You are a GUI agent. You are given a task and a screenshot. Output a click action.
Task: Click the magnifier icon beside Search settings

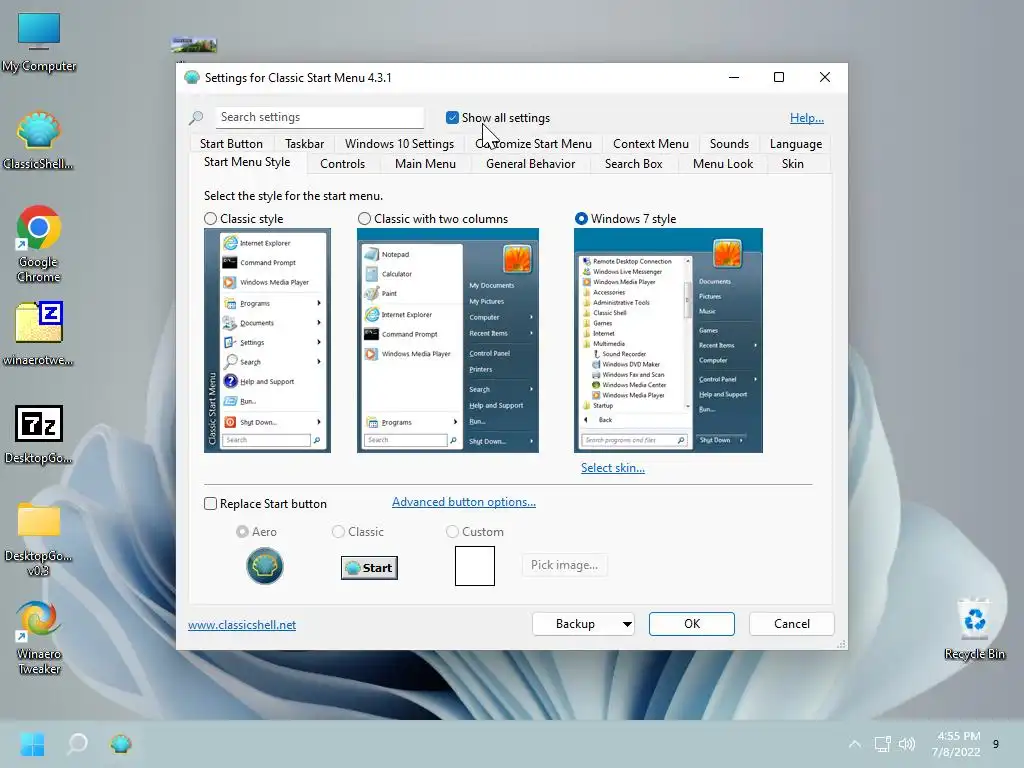click(x=196, y=118)
